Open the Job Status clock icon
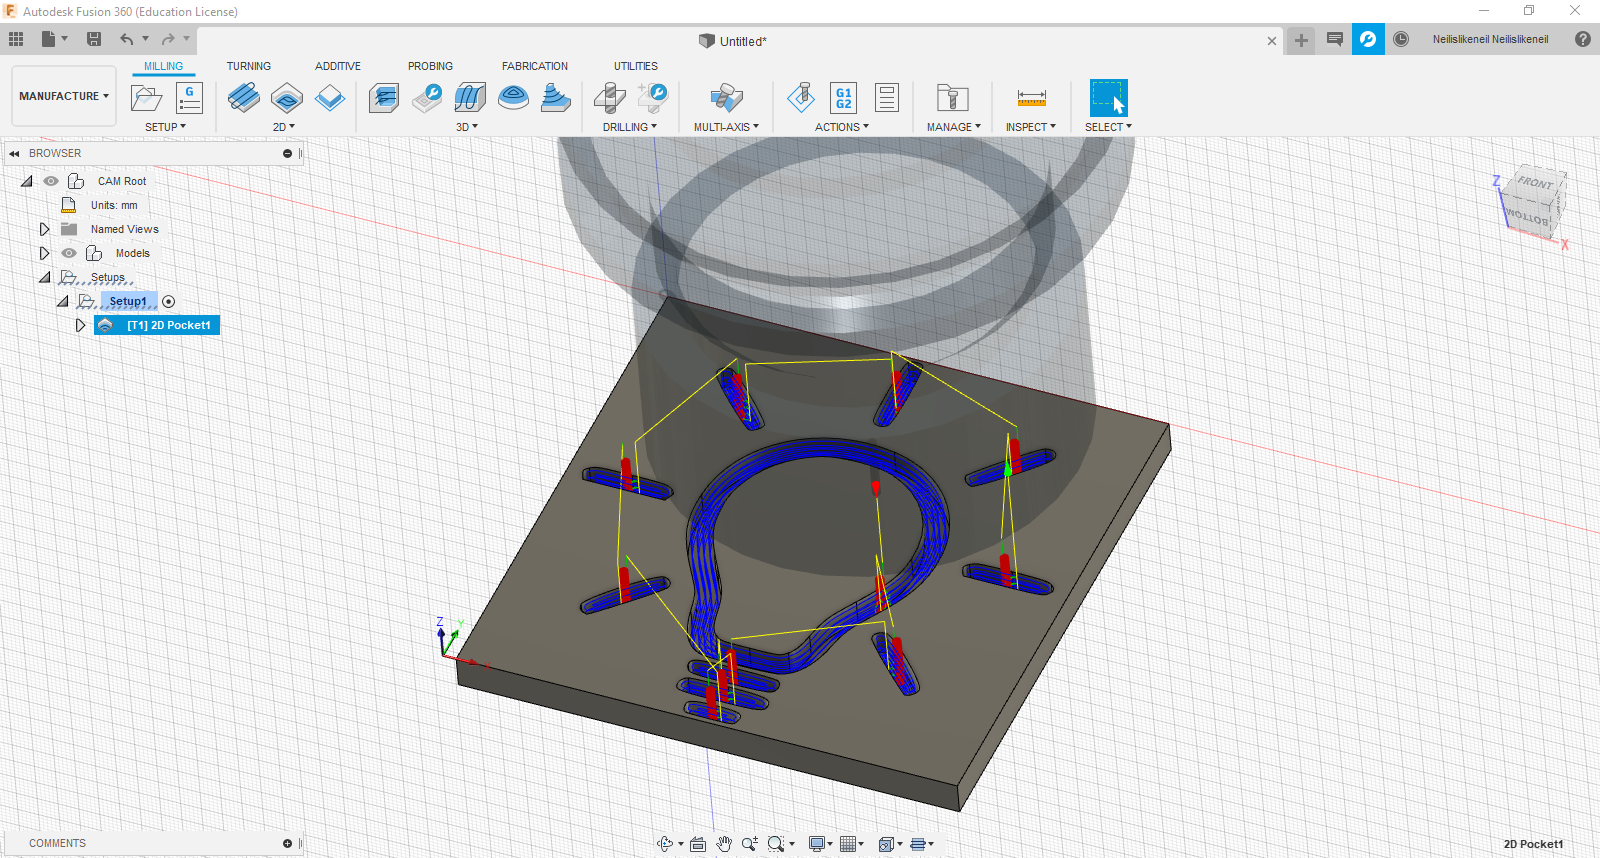The image size is (1600, 858). pos(1401,39)
